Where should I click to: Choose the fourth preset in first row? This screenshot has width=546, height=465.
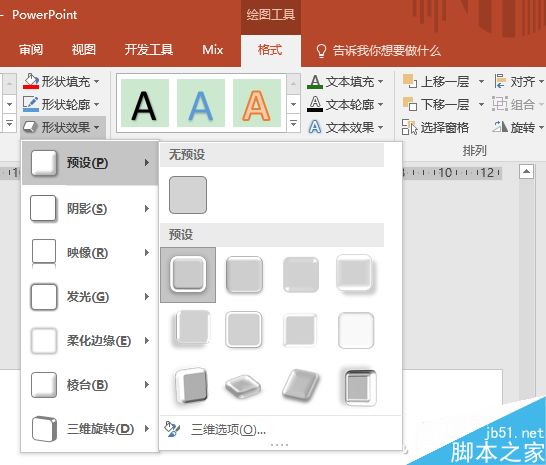pyautogui.click(x=356, y=274)
